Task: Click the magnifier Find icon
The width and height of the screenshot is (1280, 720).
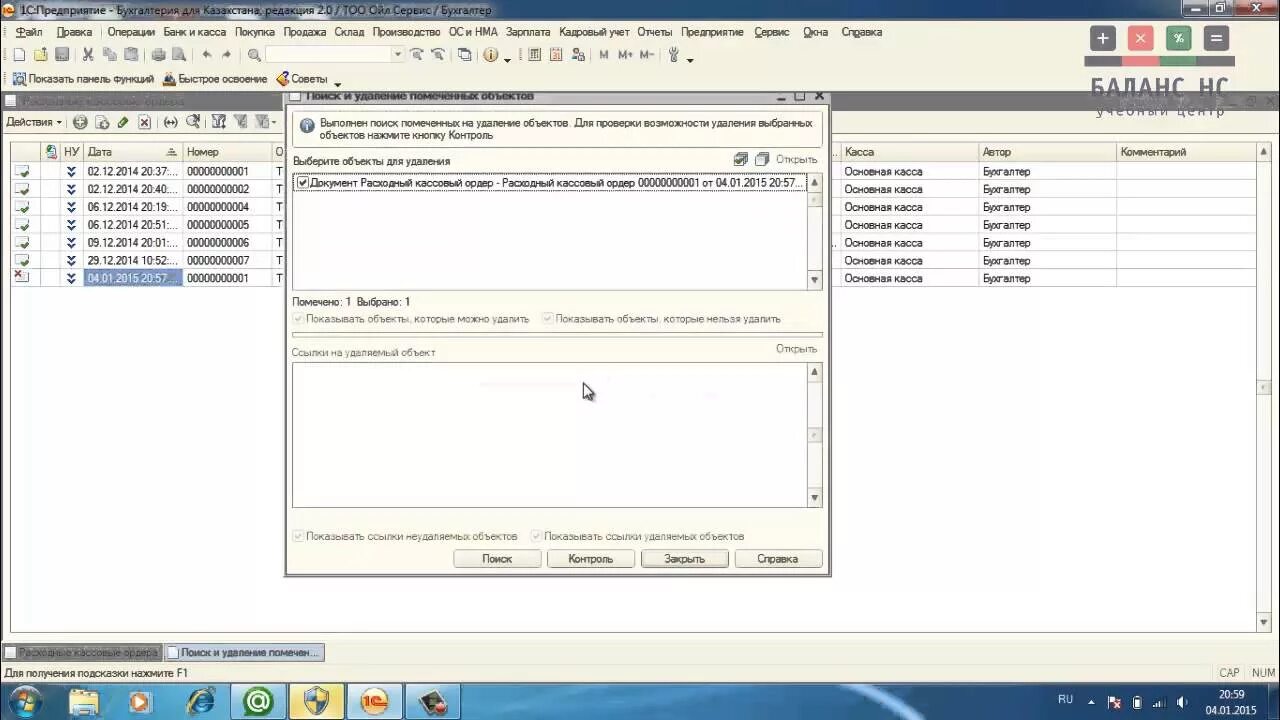Action: click(254, 55)
